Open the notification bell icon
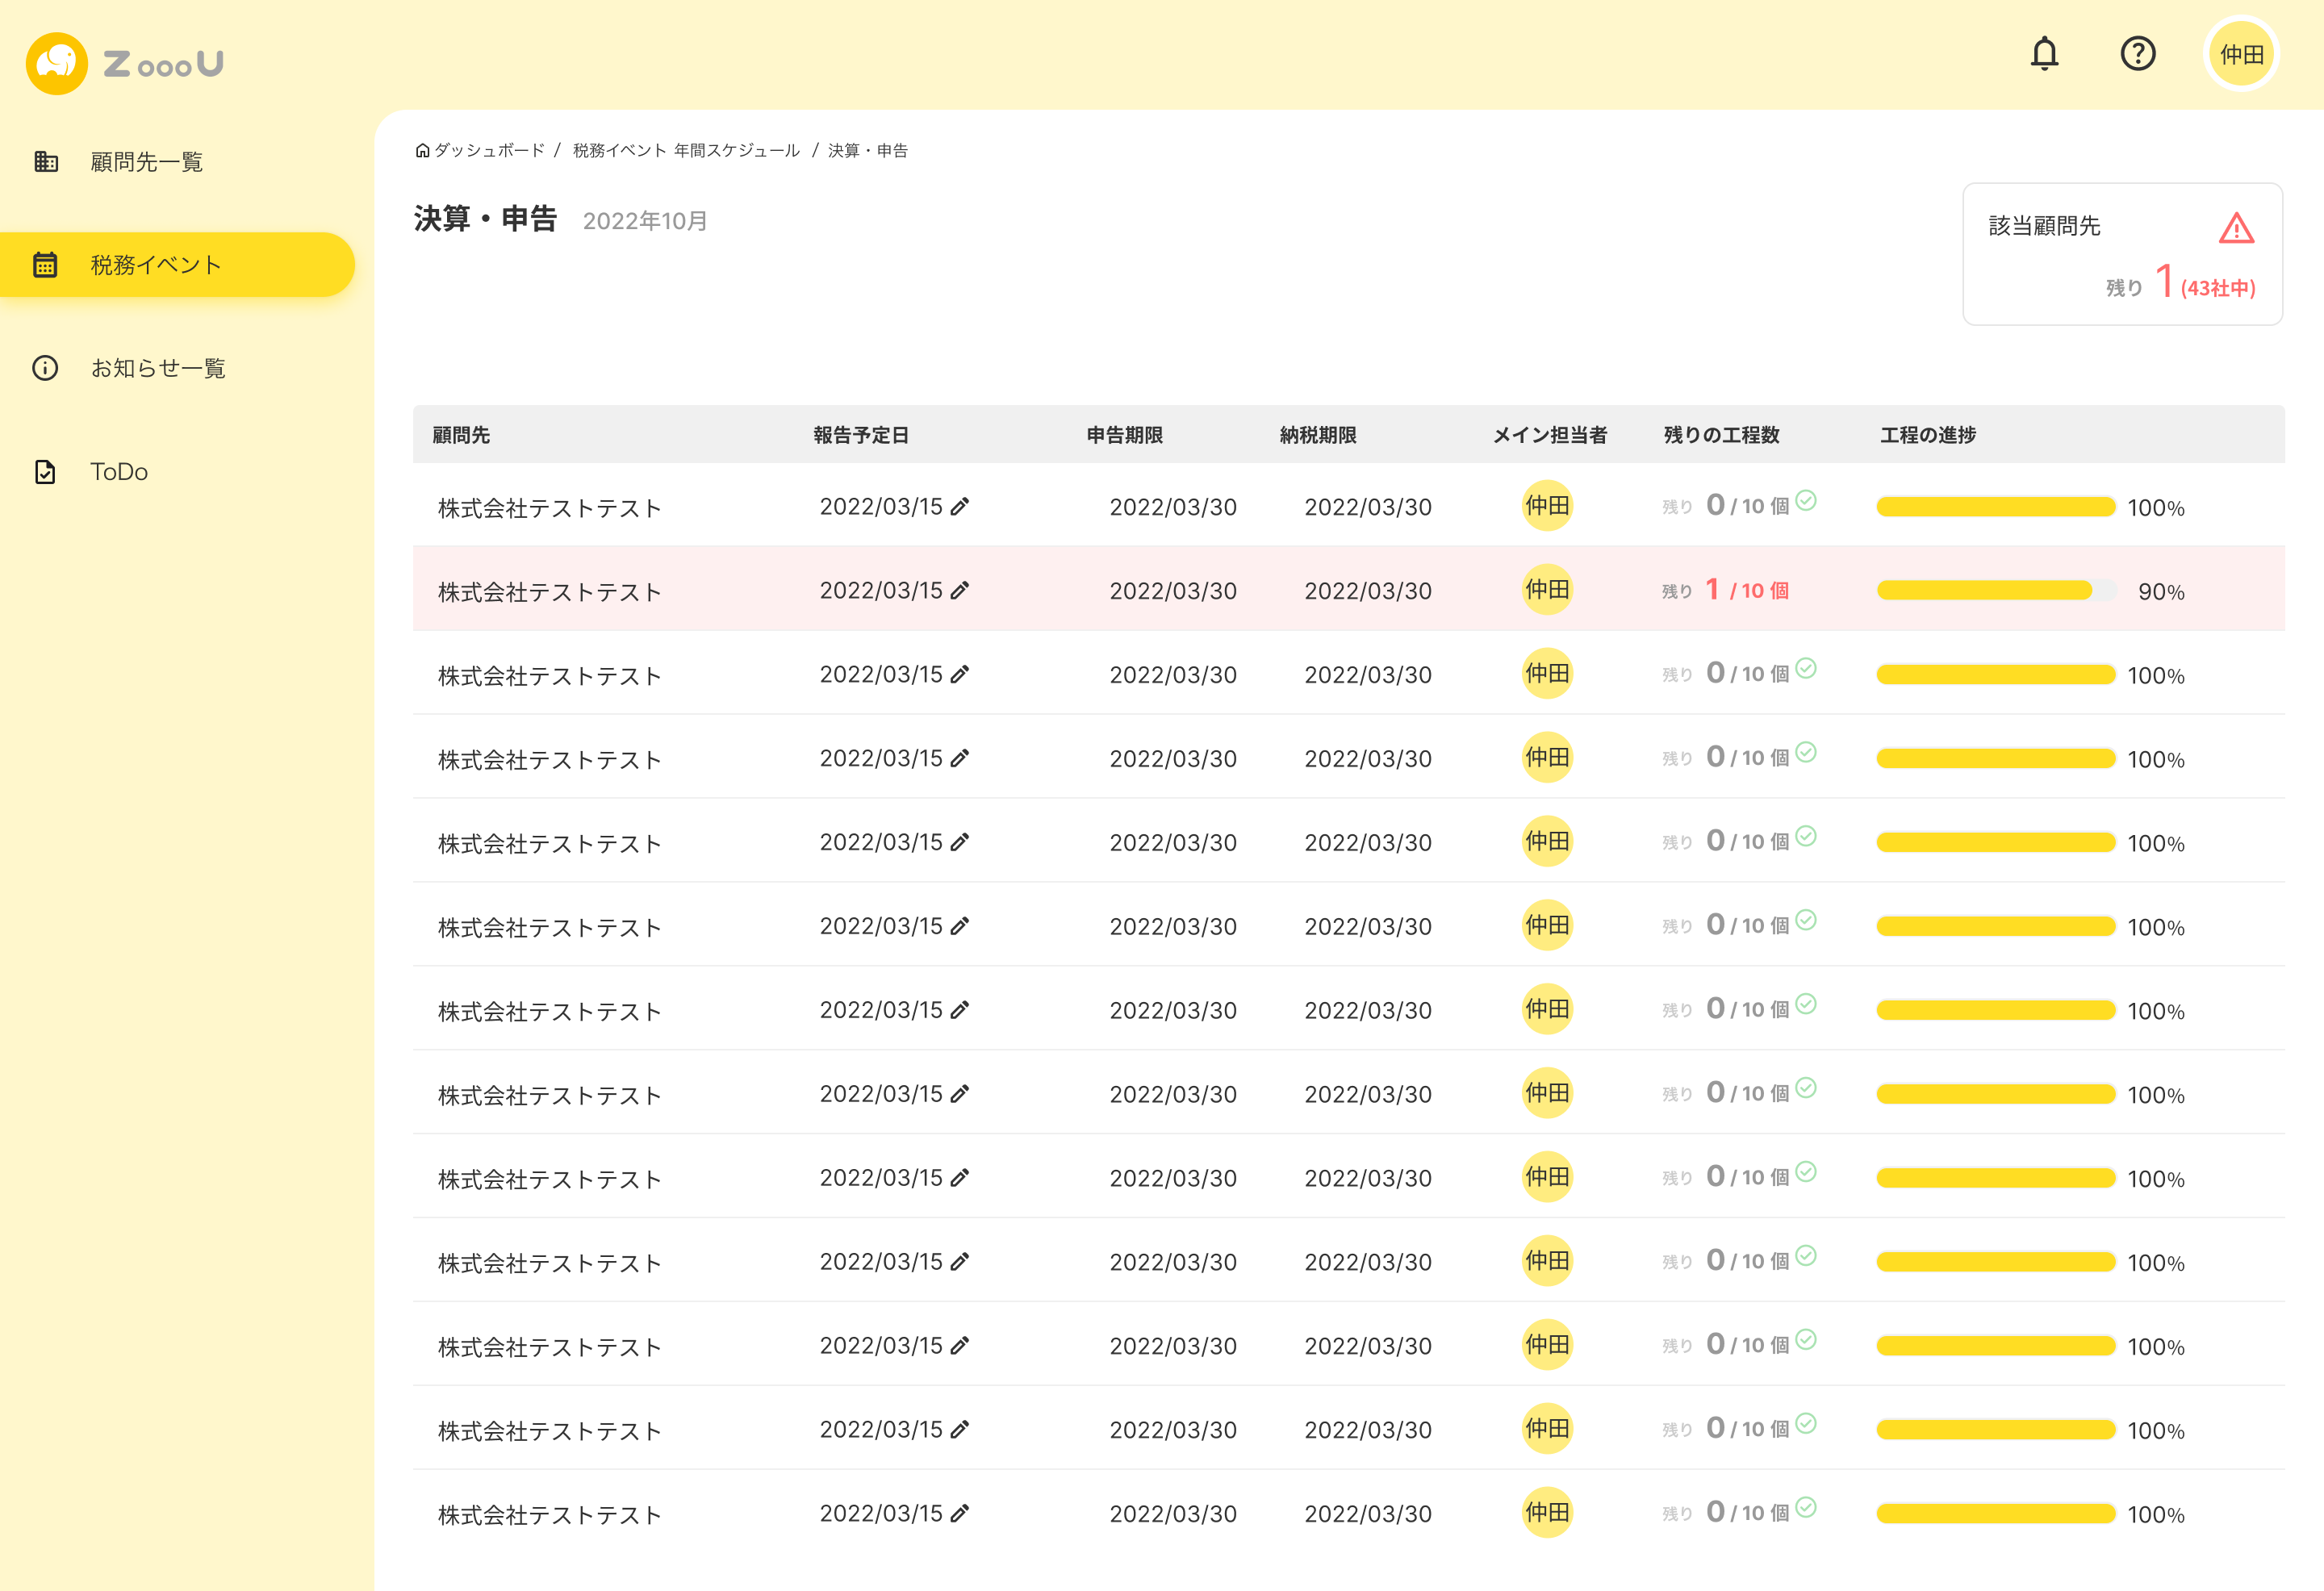The height and width of the screenshot is (1591, 2324). pyautogui.click(x=2044, y=53)
